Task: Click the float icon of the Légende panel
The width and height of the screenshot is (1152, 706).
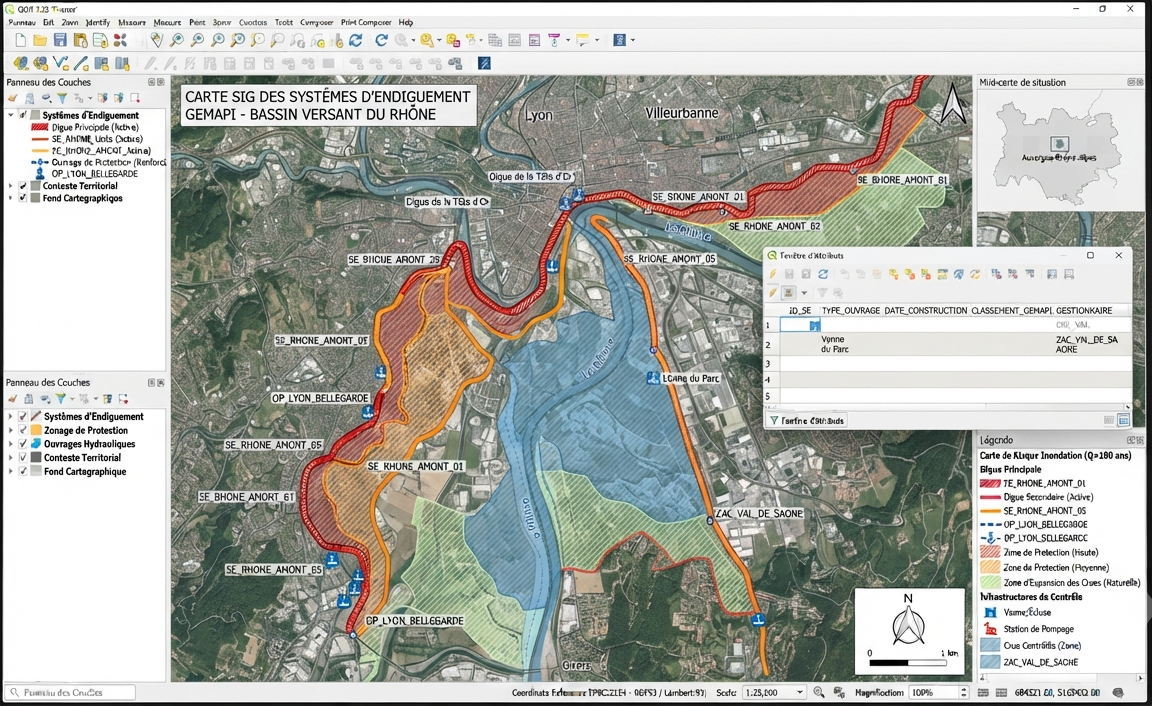Action: [1131, 441]
